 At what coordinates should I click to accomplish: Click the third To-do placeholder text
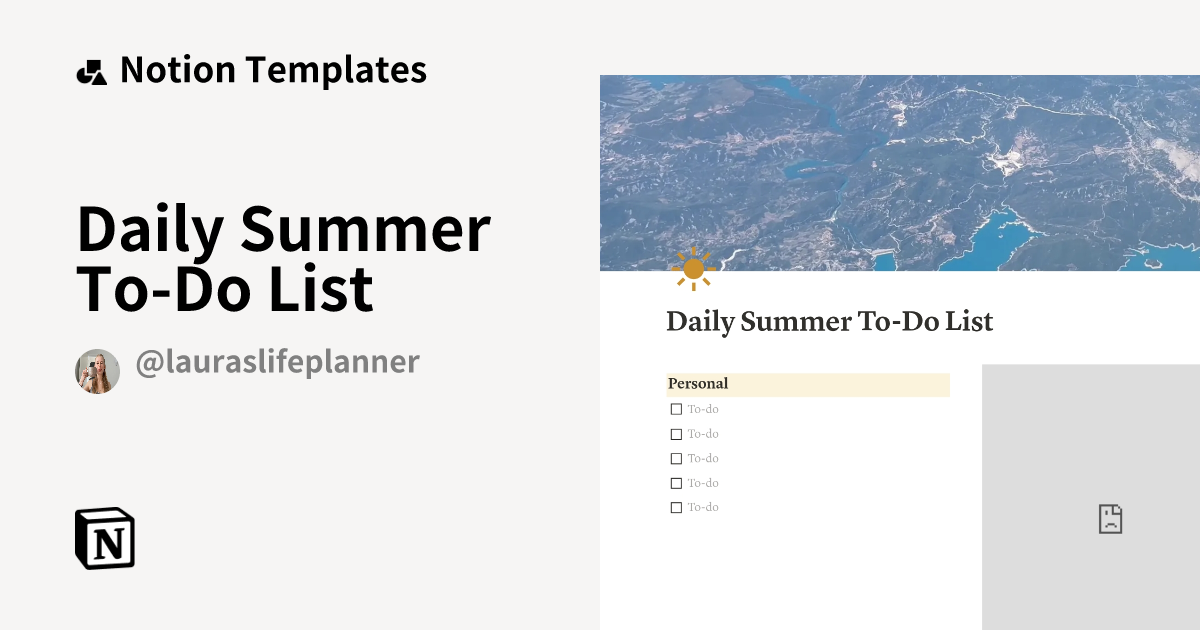pyautogui.click(x=703, y=458)
